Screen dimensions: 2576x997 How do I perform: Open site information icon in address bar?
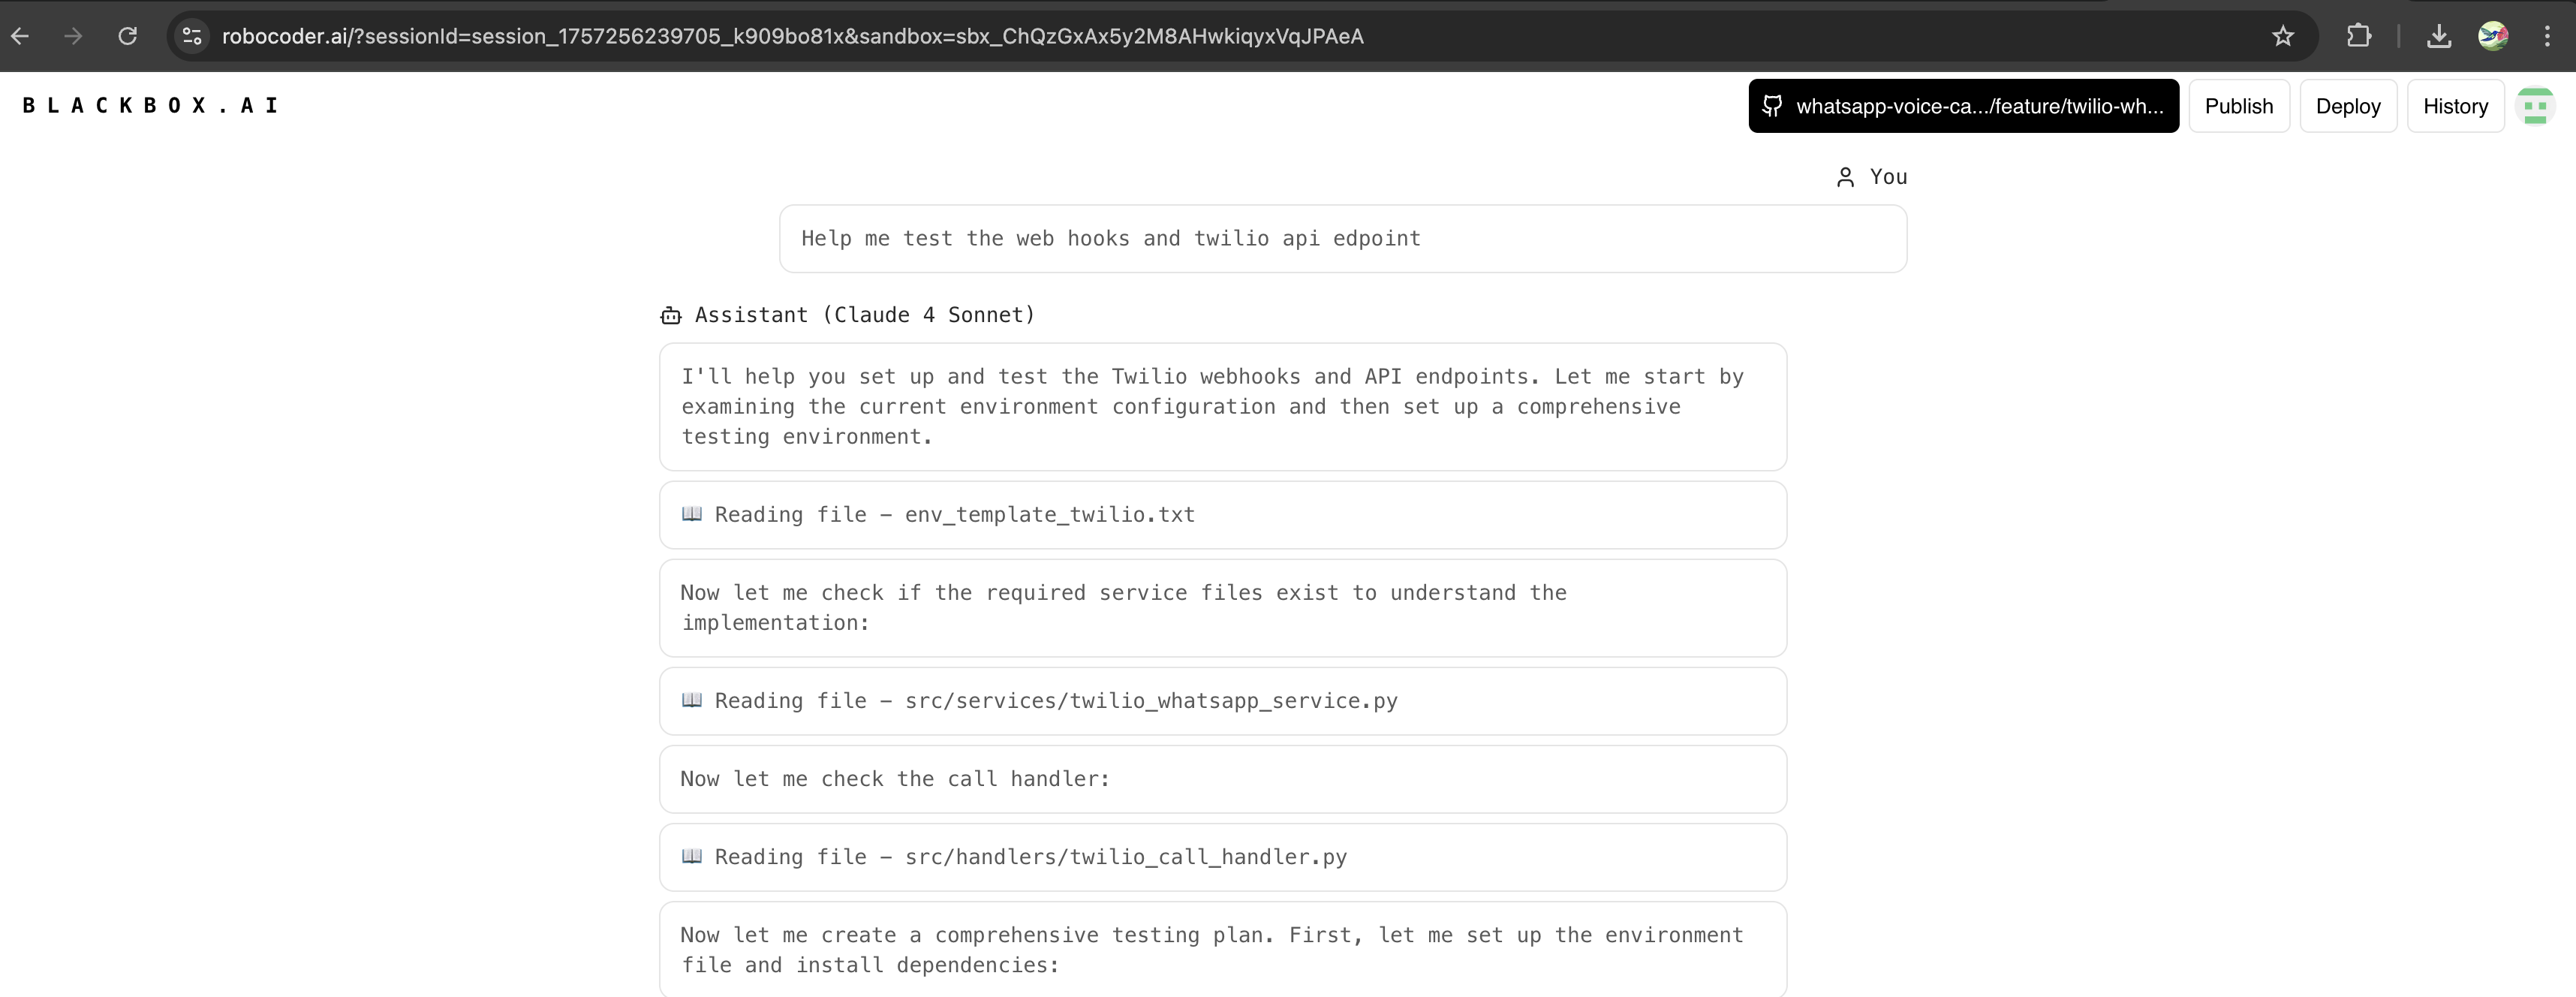point(192,36)
